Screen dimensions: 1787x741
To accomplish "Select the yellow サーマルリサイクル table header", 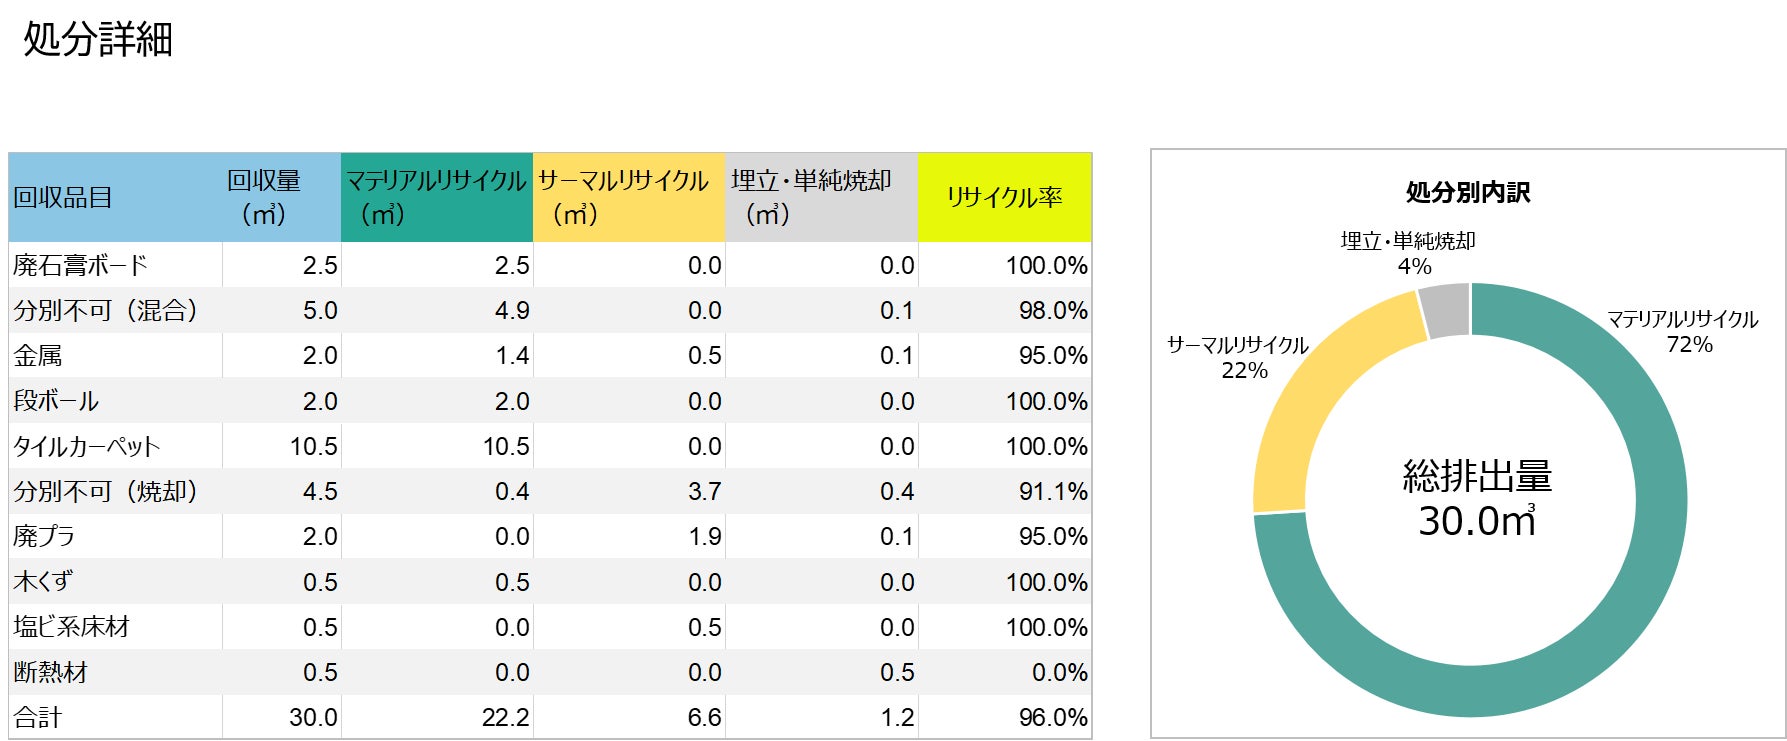I will (x=624, y=197).
